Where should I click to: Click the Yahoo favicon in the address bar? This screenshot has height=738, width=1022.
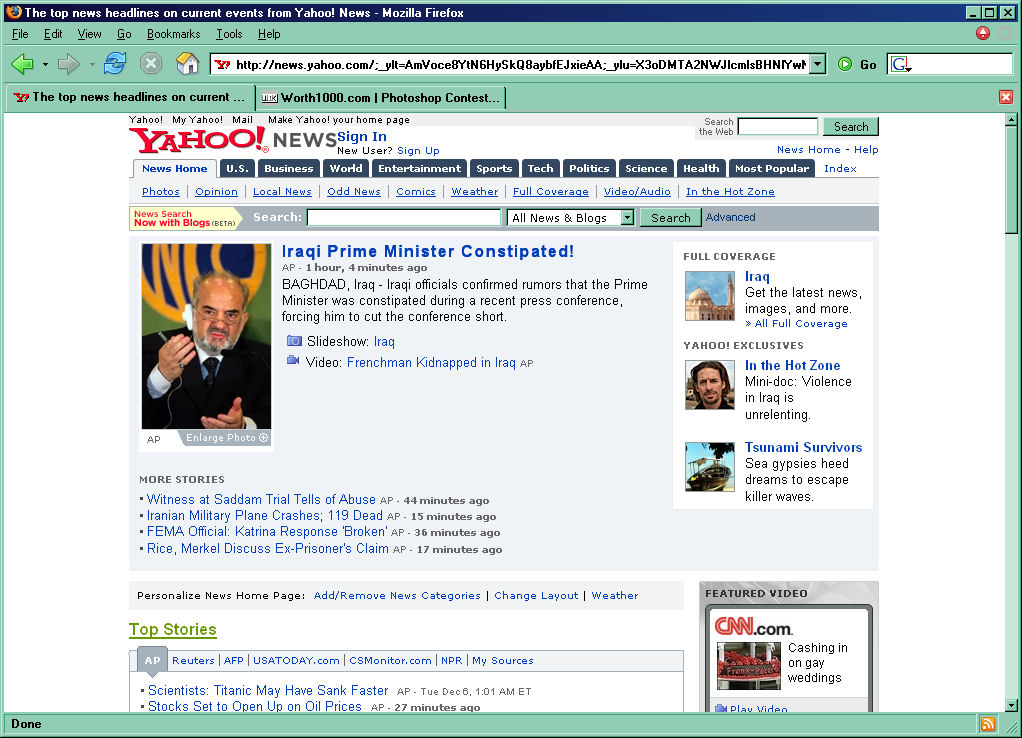tap(222, 65)
